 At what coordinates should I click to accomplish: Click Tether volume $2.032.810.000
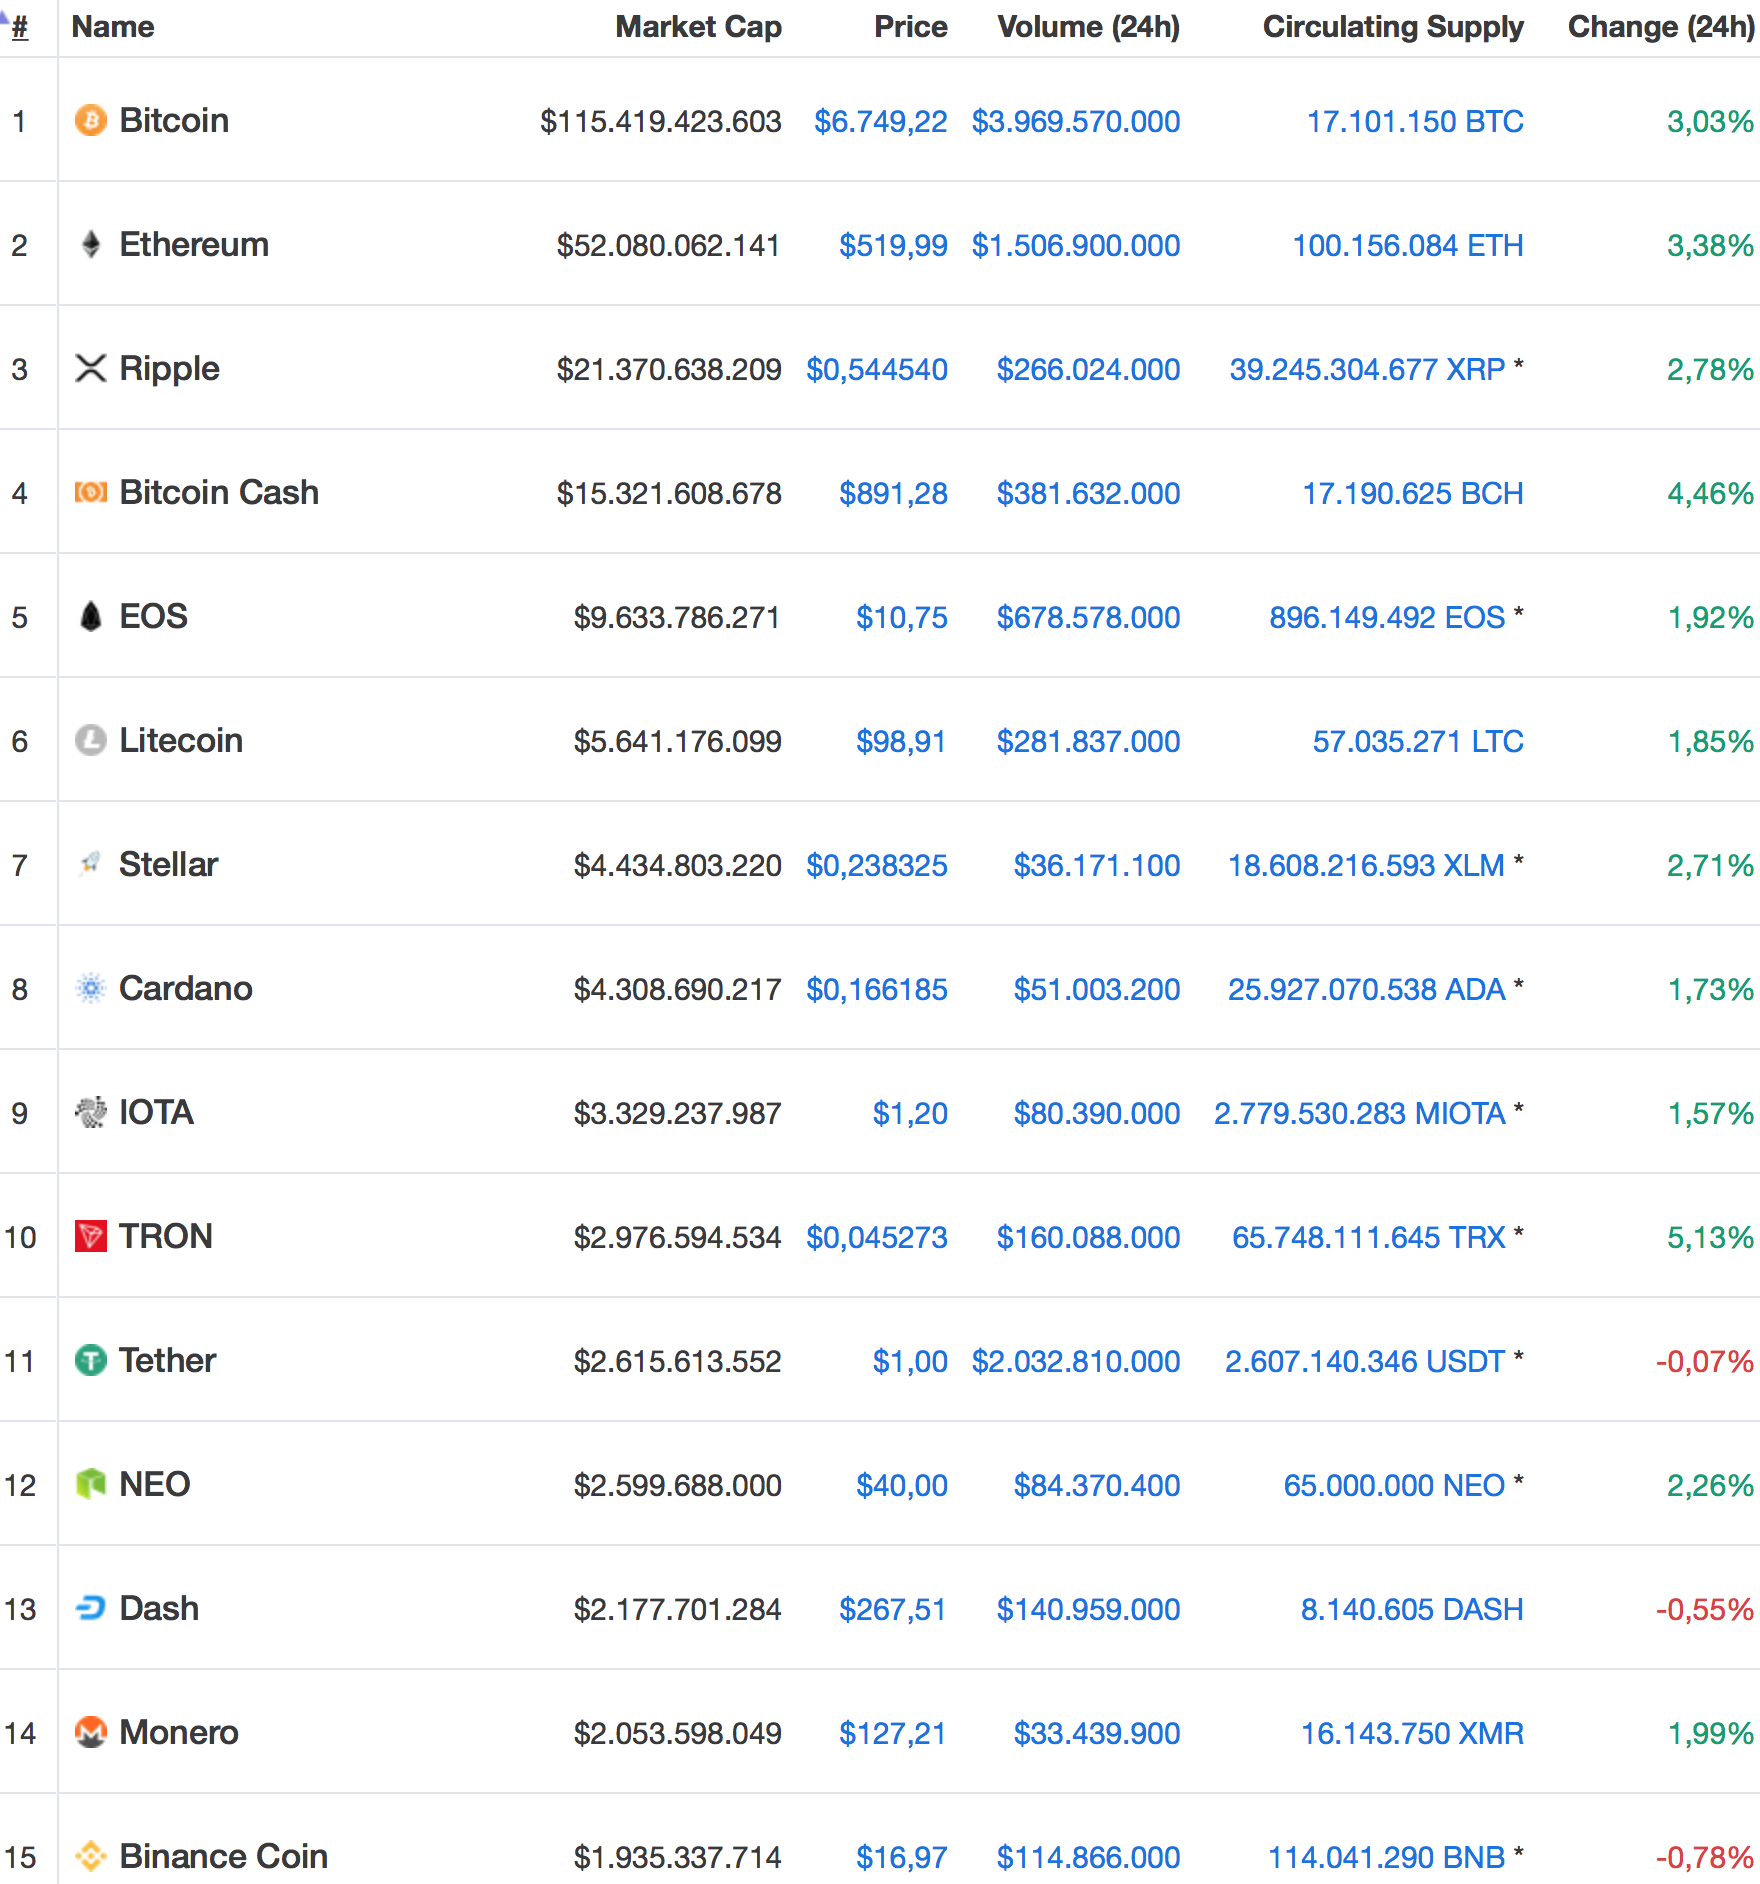[x=1076, y=1362]
